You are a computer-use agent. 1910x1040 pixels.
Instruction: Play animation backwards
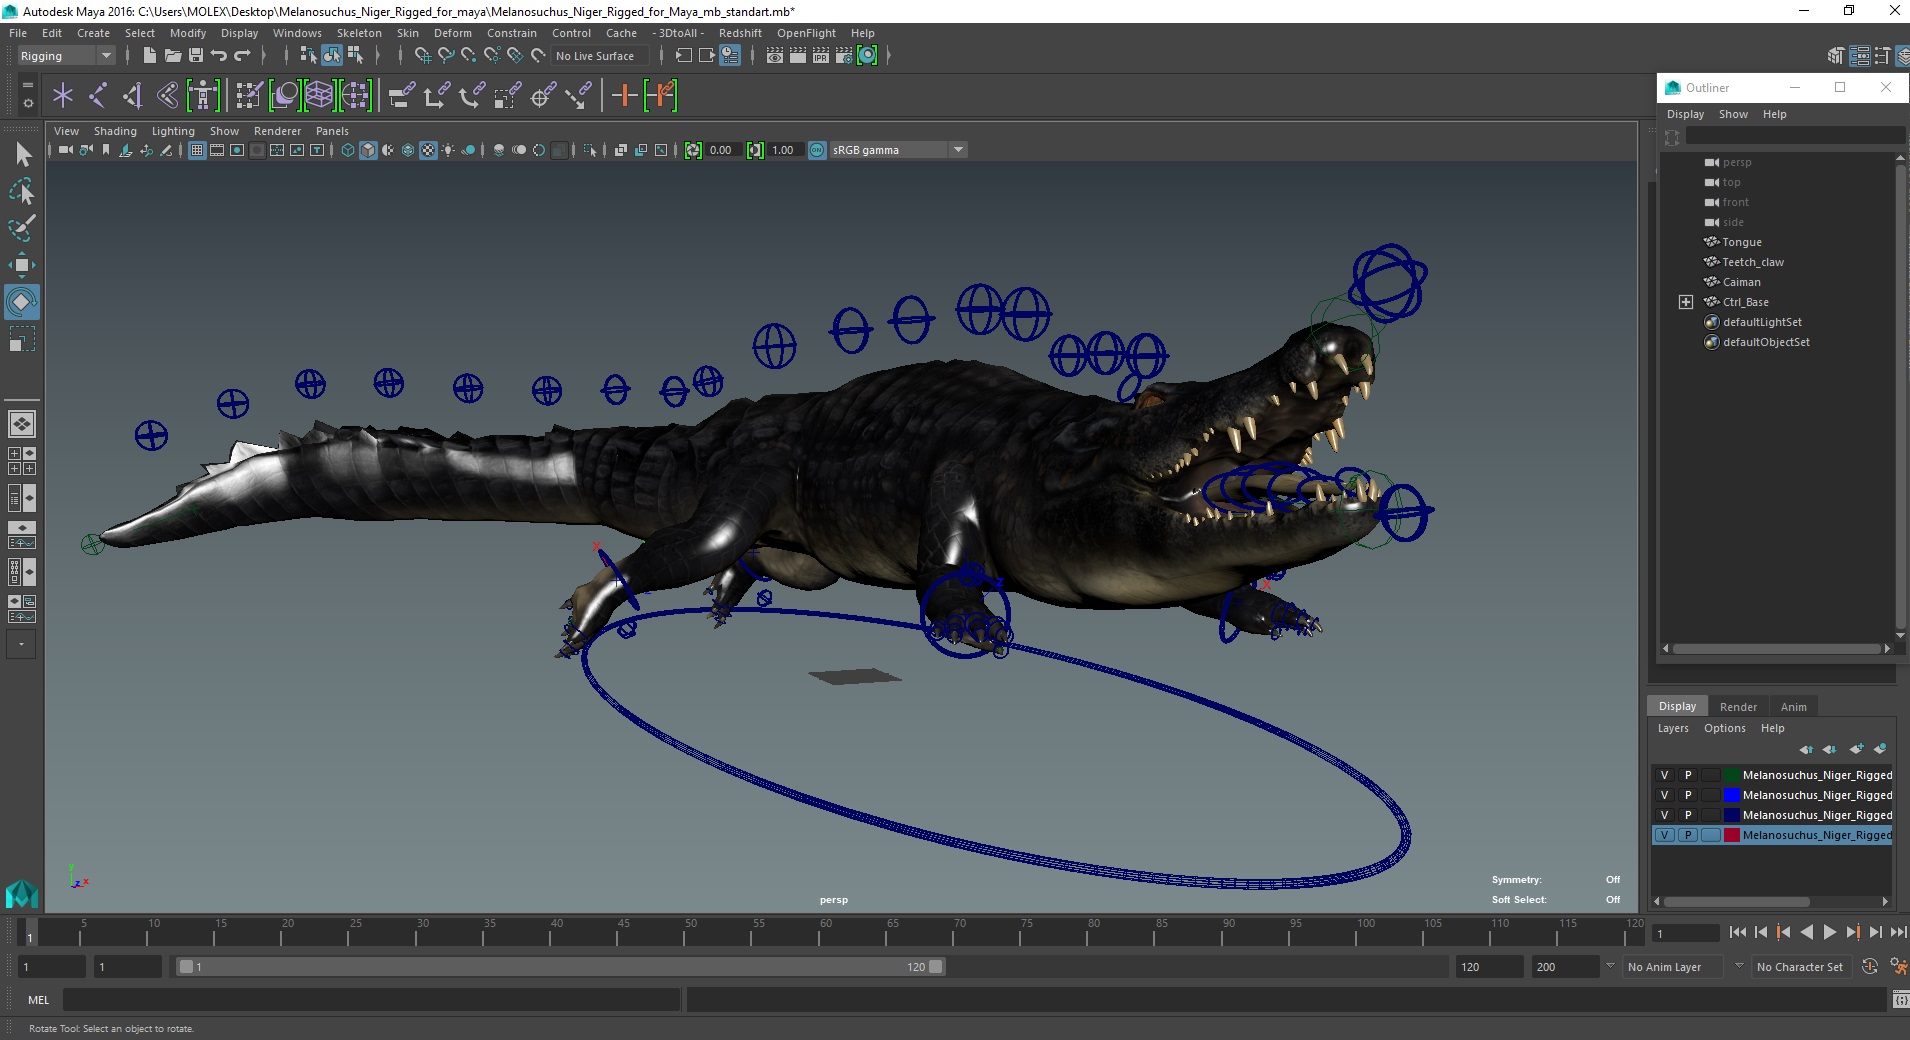click(1806, 932)
